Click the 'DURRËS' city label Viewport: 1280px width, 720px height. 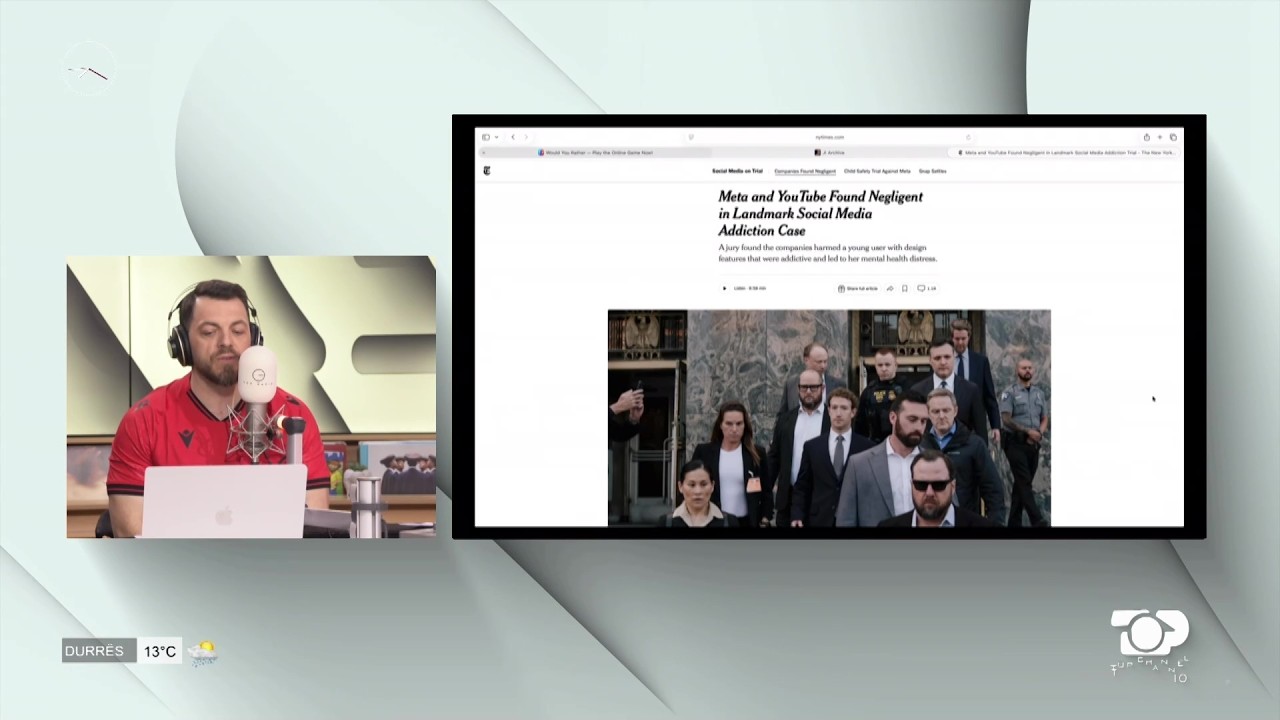94,651
